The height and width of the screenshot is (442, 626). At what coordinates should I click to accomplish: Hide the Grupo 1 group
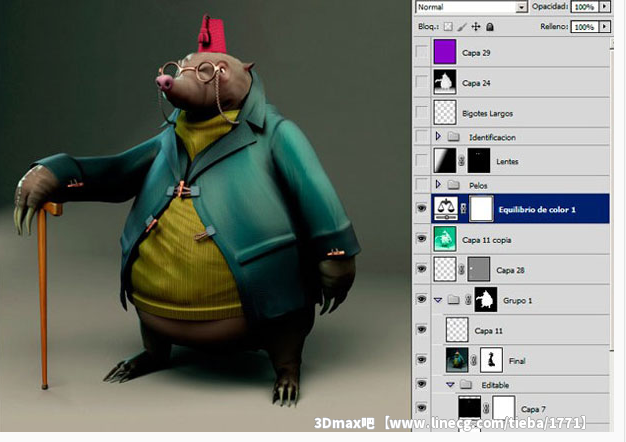pyautogui.click(x=422, y=299)
